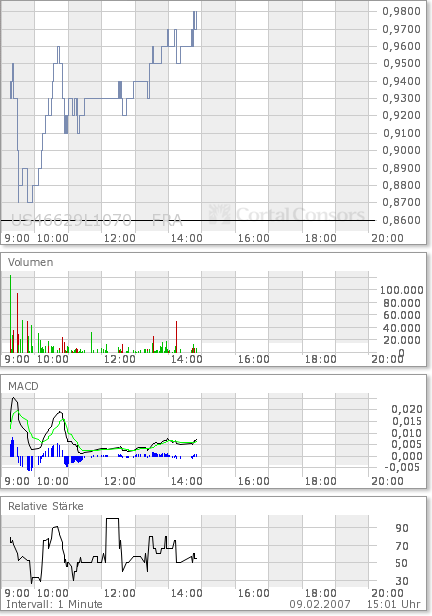Click the MACD panel title
The image size is (432, 616).
point(23,386)
